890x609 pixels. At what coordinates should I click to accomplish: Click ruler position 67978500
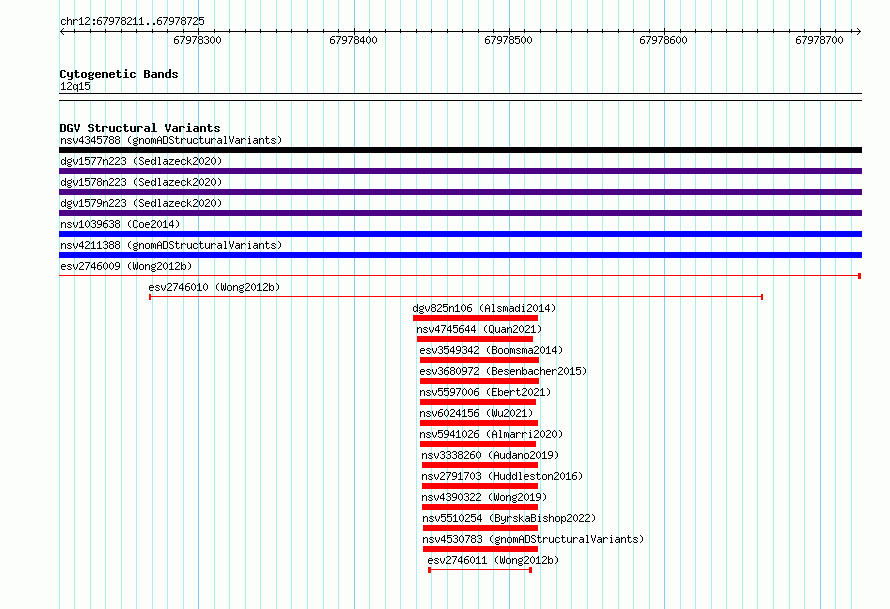point(509,40)
